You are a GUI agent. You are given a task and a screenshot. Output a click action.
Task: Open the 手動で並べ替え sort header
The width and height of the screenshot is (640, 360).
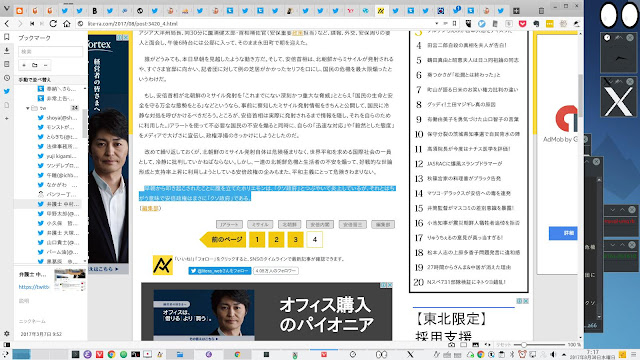point(51,80)
